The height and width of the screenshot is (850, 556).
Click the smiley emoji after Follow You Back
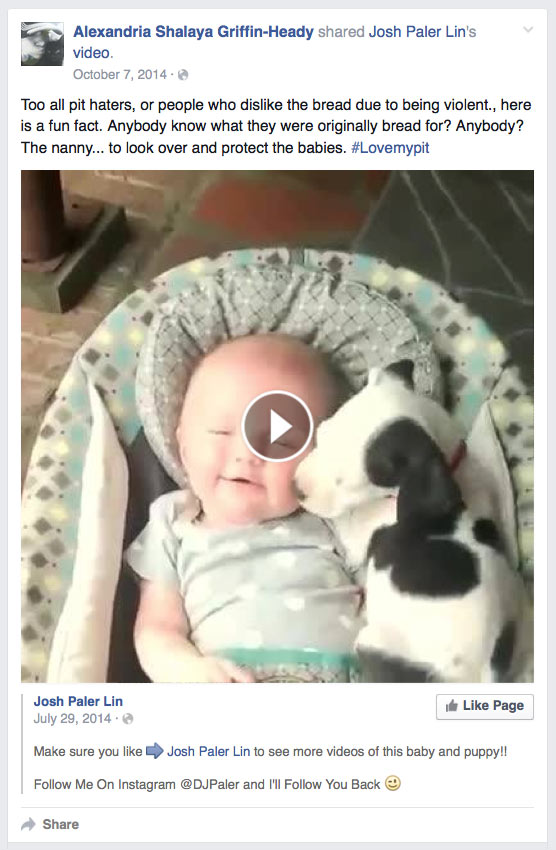[x=393, y=783]
